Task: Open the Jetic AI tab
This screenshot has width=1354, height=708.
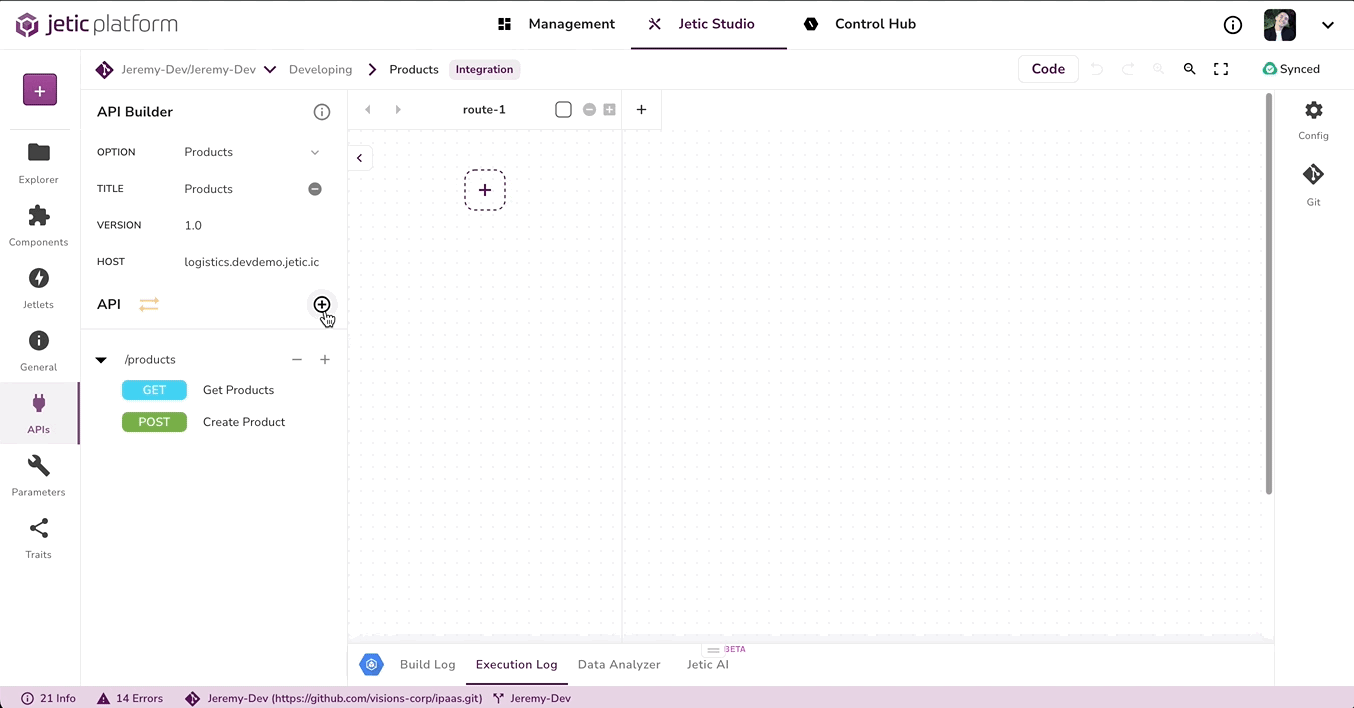Action: coord(708,664)
